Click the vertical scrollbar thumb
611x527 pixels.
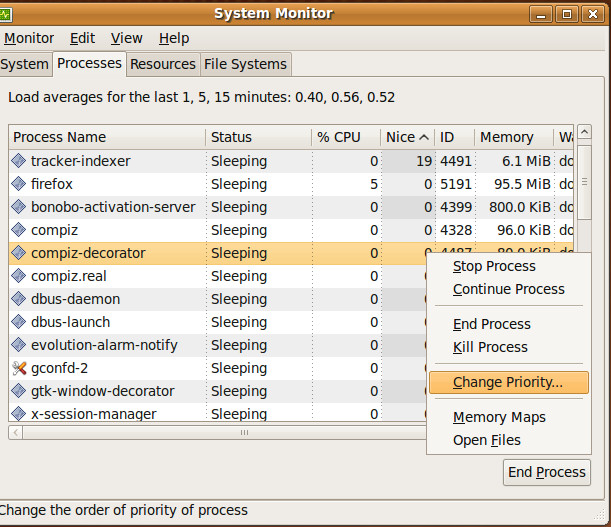pos(584,182)
